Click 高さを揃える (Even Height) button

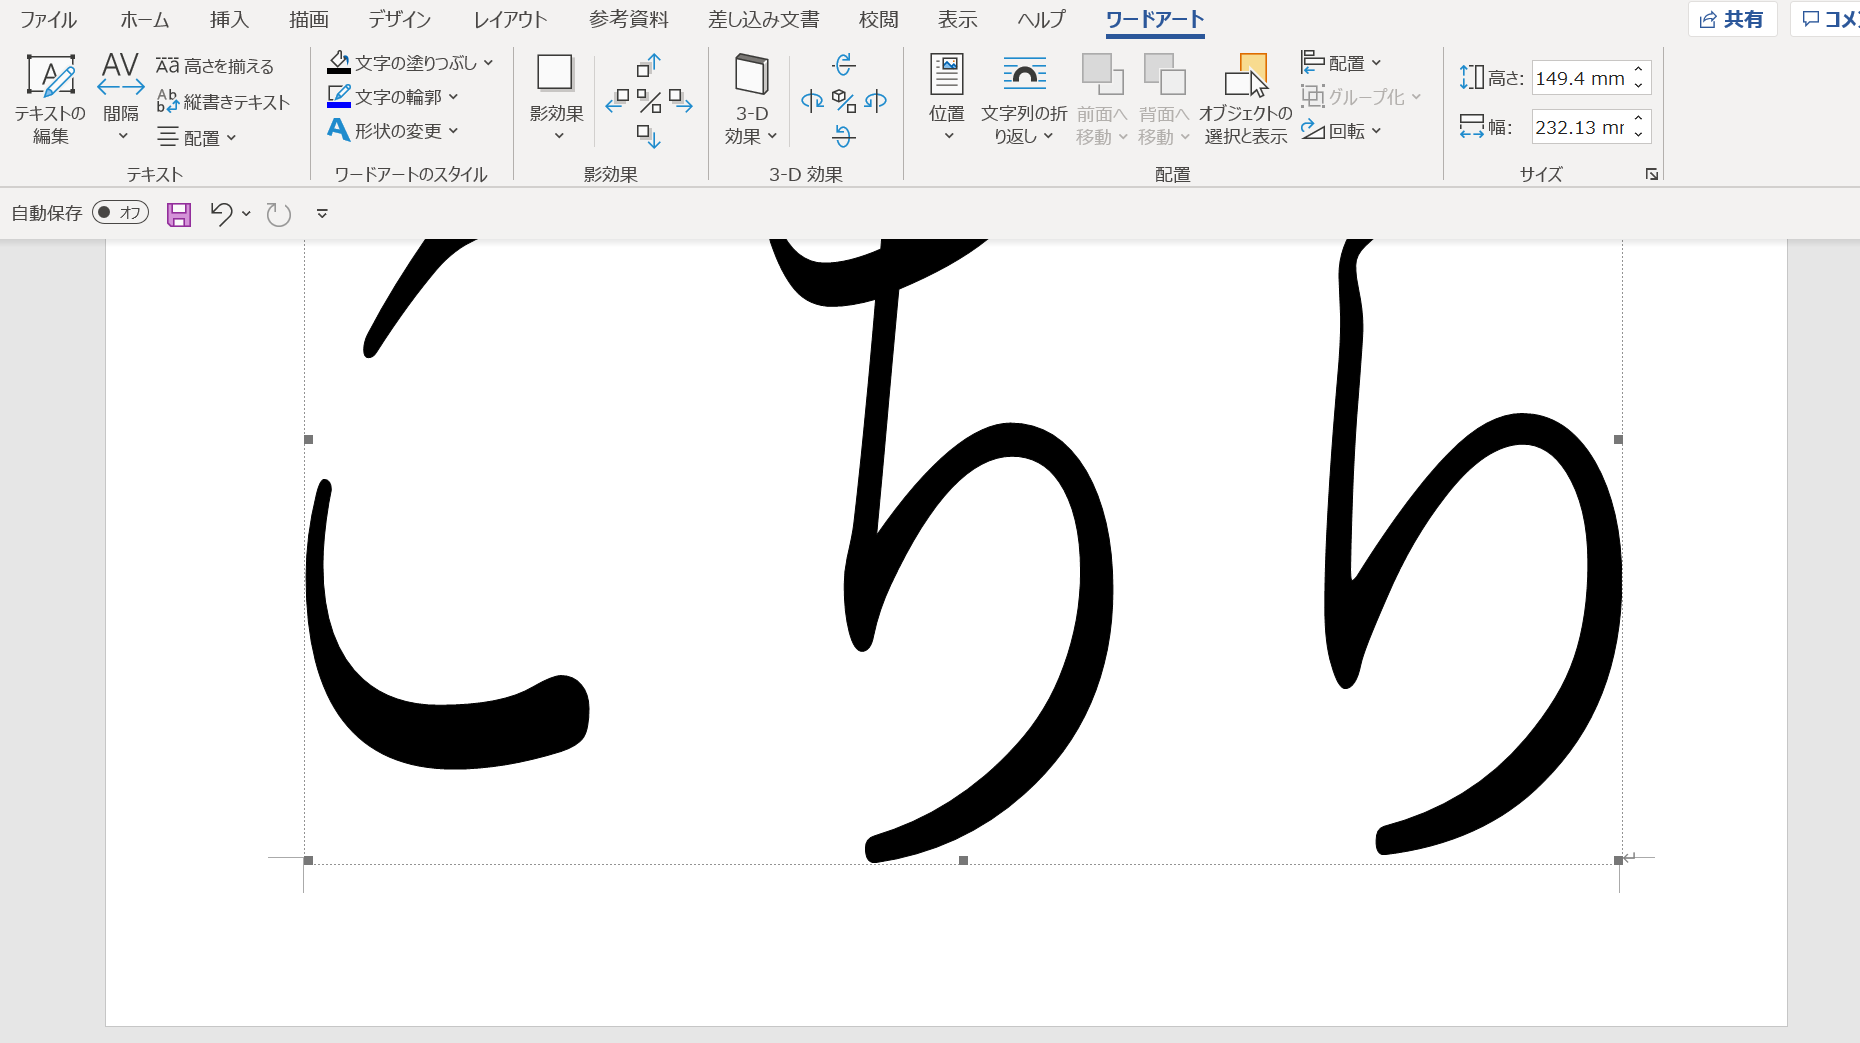[215, 66]
